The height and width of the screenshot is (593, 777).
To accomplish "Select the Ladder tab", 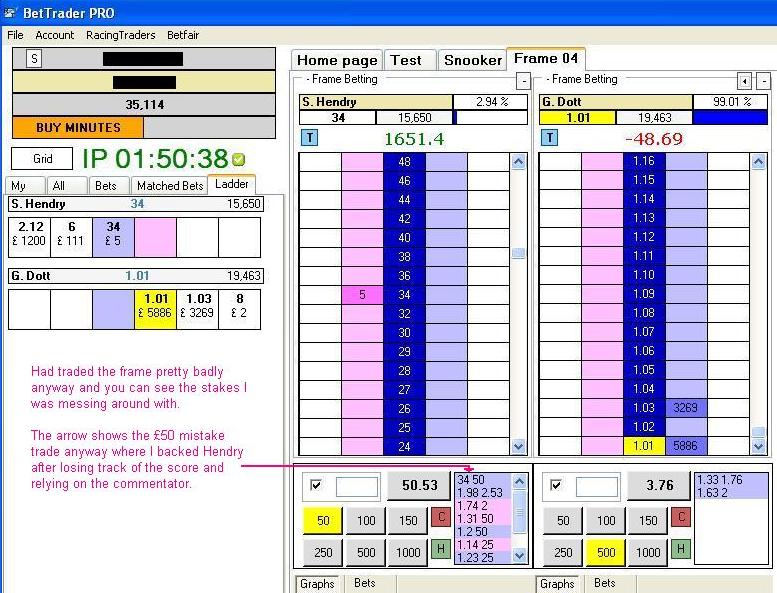I will click(x=231, y=184).
